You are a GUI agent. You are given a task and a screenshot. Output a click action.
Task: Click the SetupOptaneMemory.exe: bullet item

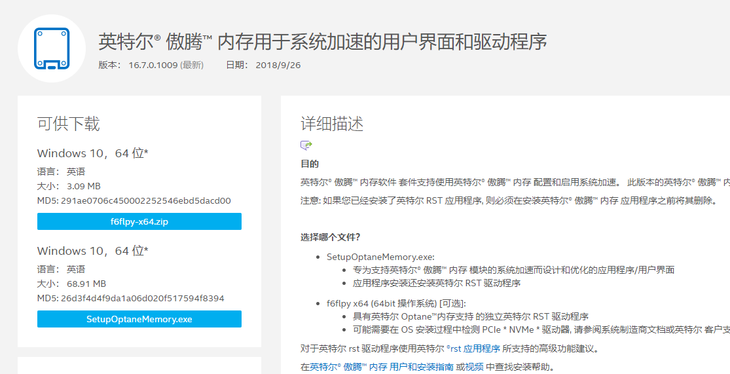[380, 257]
